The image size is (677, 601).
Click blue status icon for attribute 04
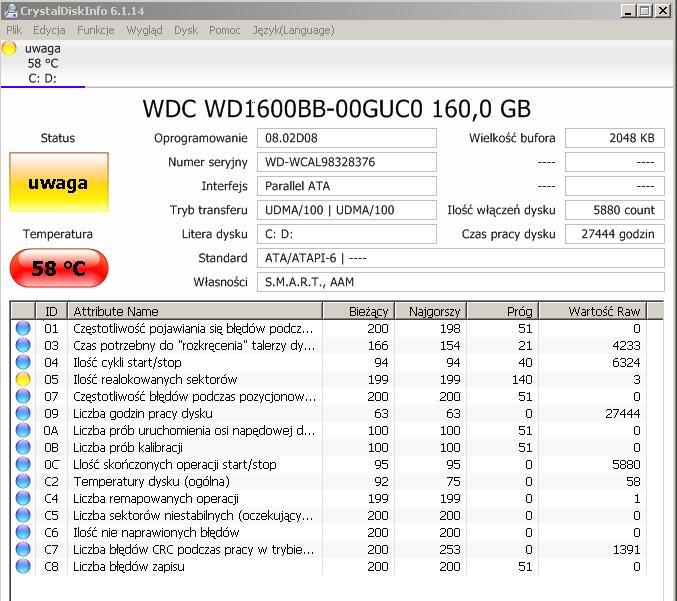tap(23, 363)
